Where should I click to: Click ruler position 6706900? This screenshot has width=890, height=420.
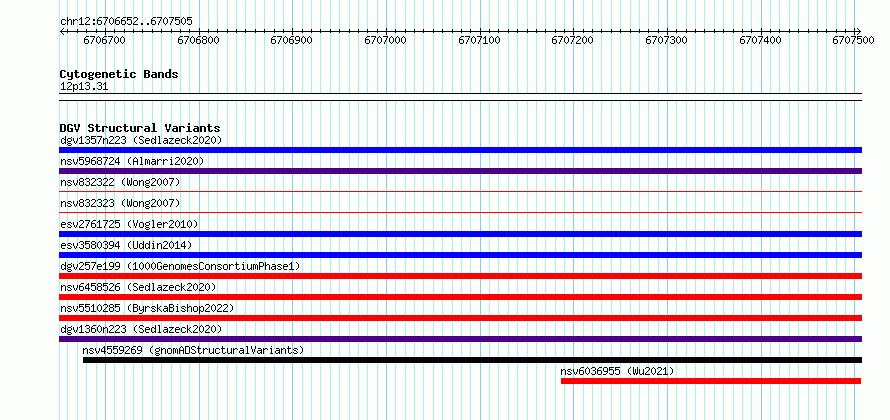click(x=291, y=40)
